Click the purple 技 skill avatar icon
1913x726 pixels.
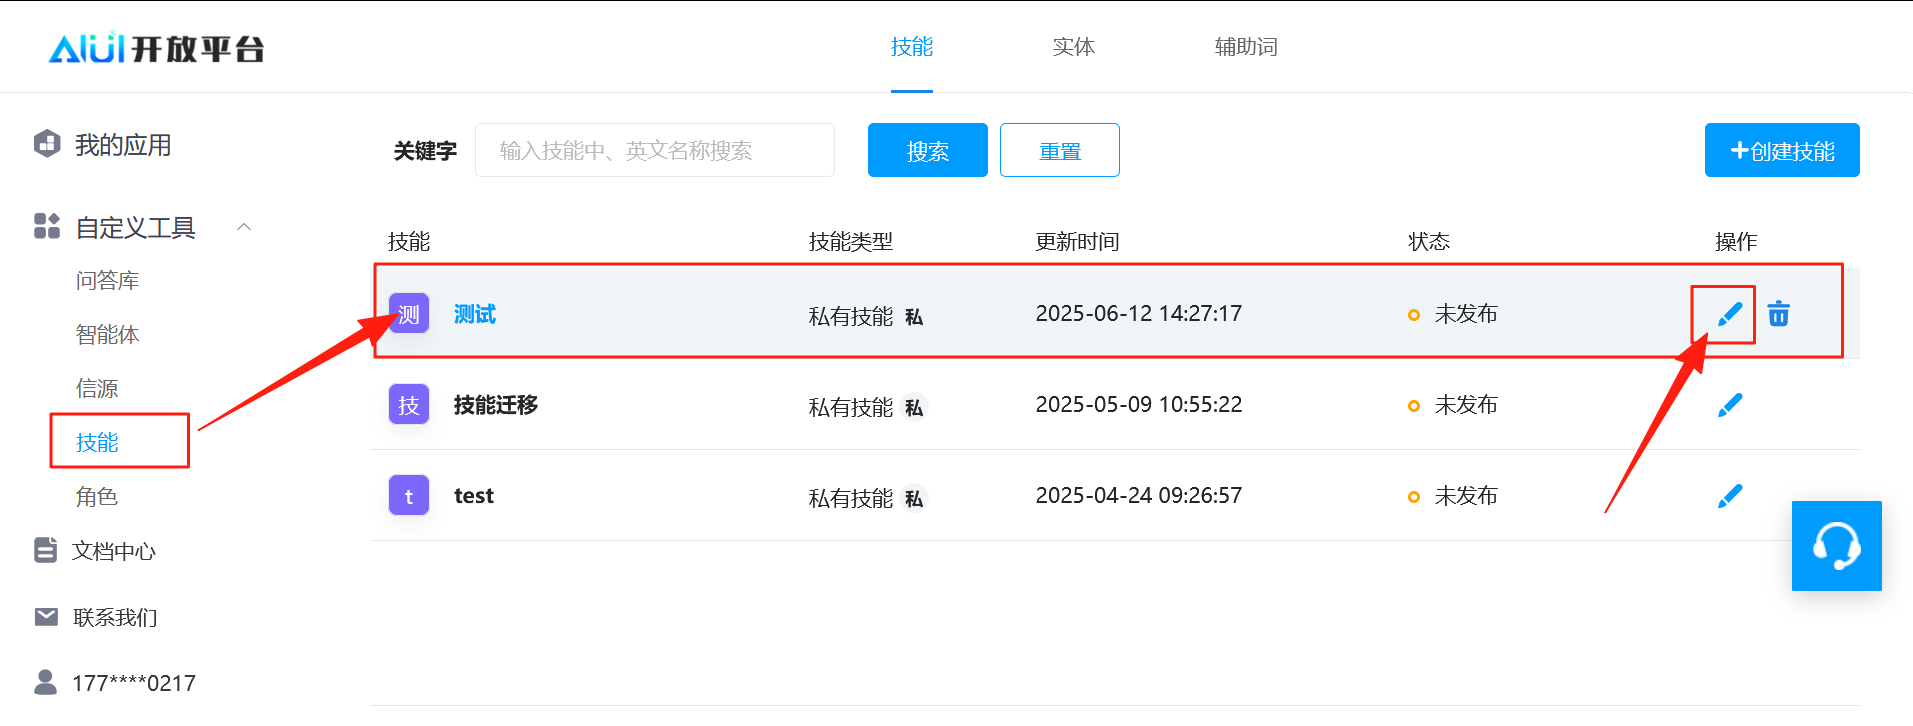click(409, 405)
